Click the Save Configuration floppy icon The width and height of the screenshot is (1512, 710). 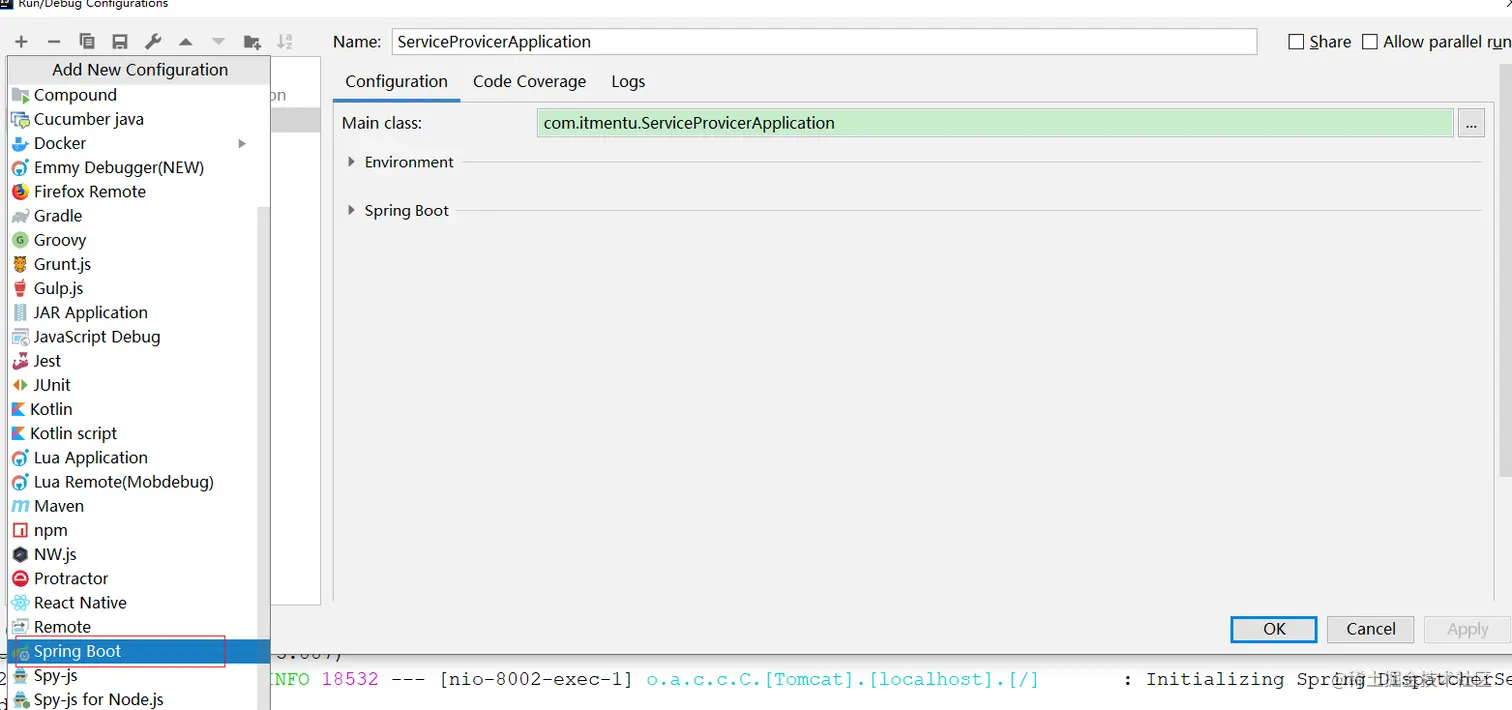pos(120,41)
